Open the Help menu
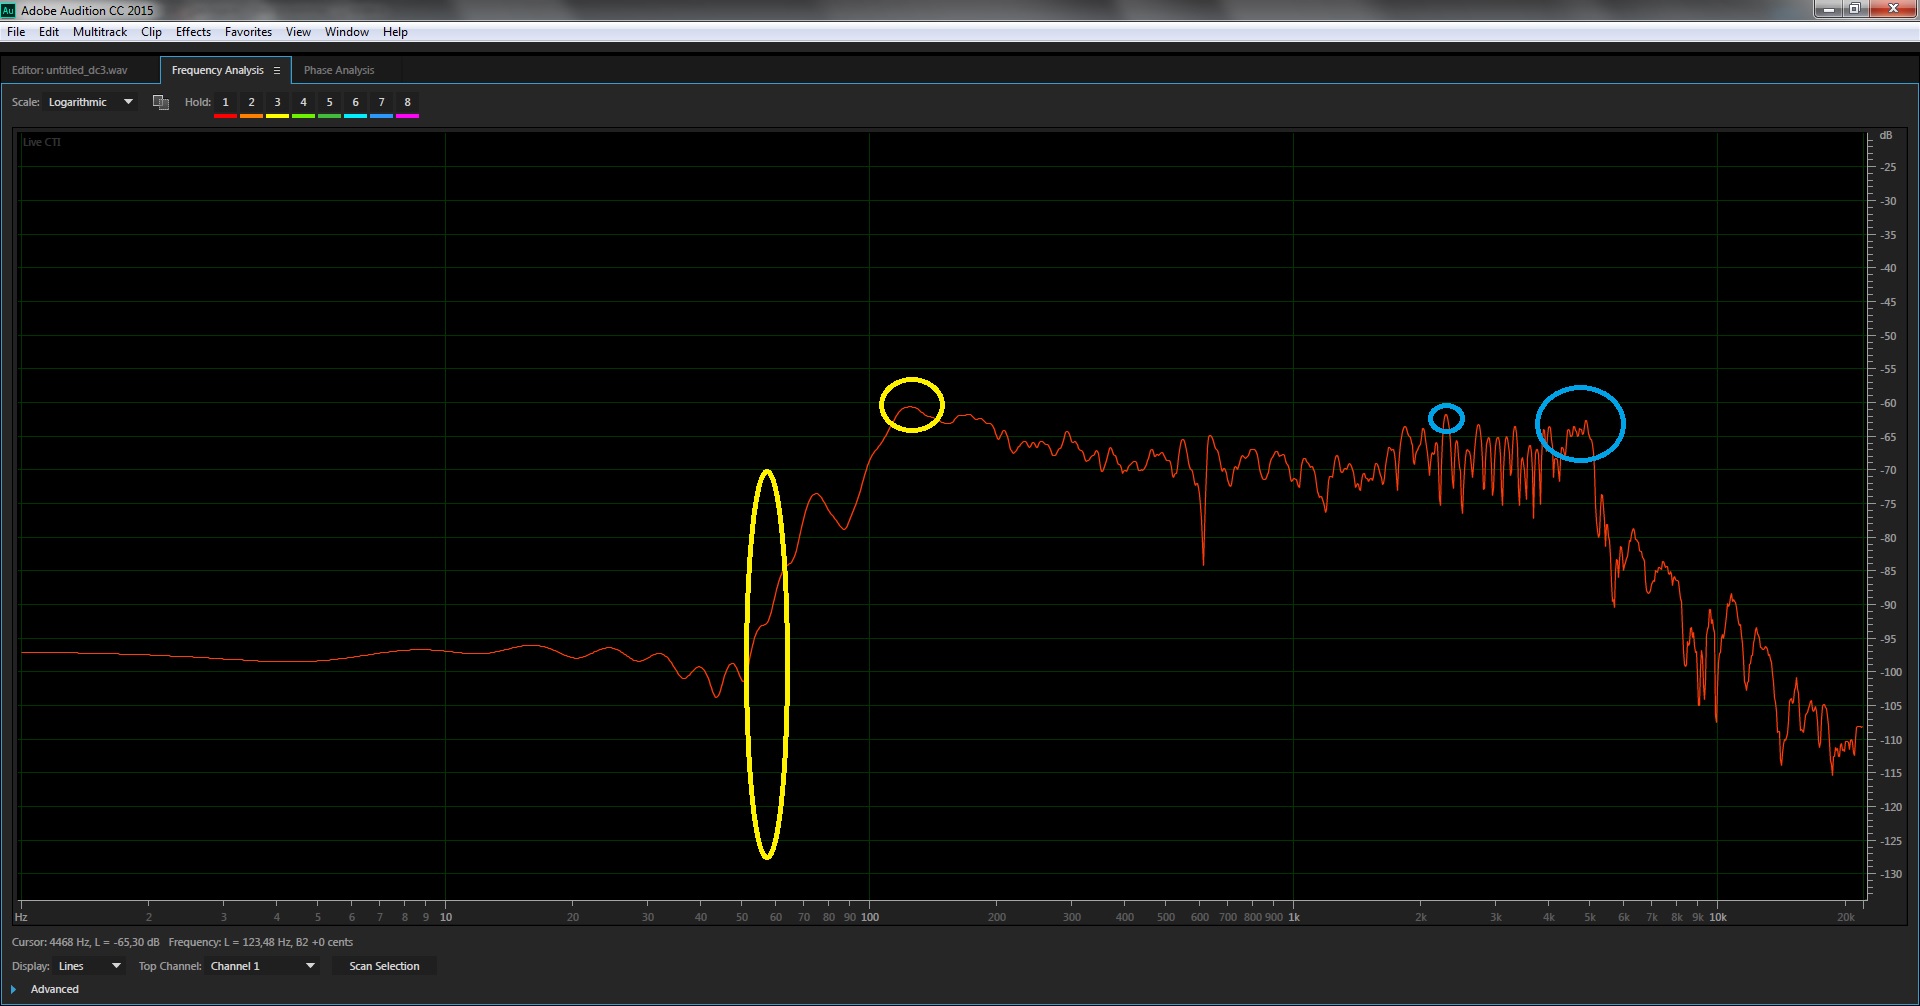This screenshot has width=1920, height=1006. point(395,32)
